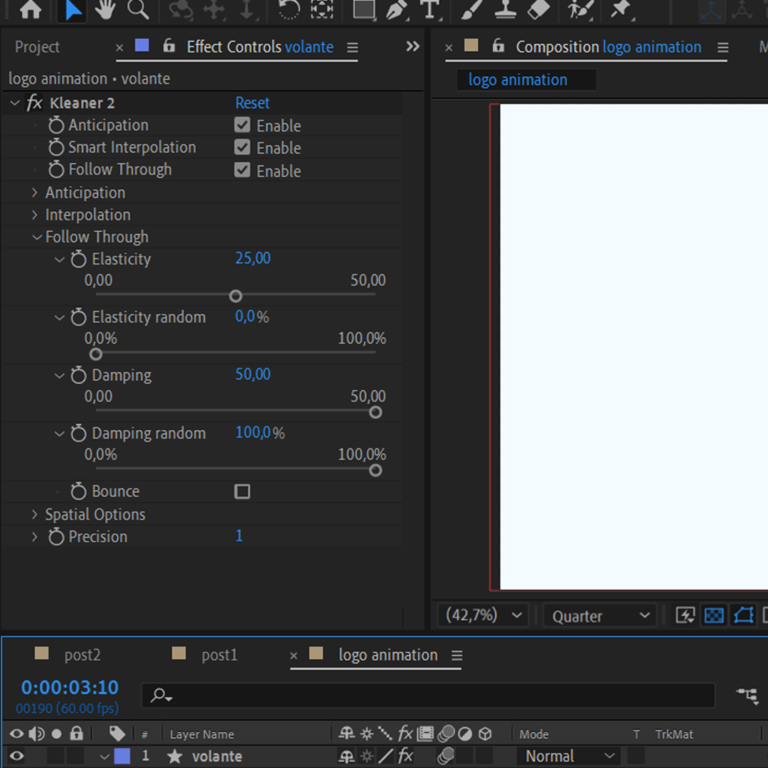Select the Zoom magnifier tool
This screenshot has width=768, height=768.
[138, 9]
